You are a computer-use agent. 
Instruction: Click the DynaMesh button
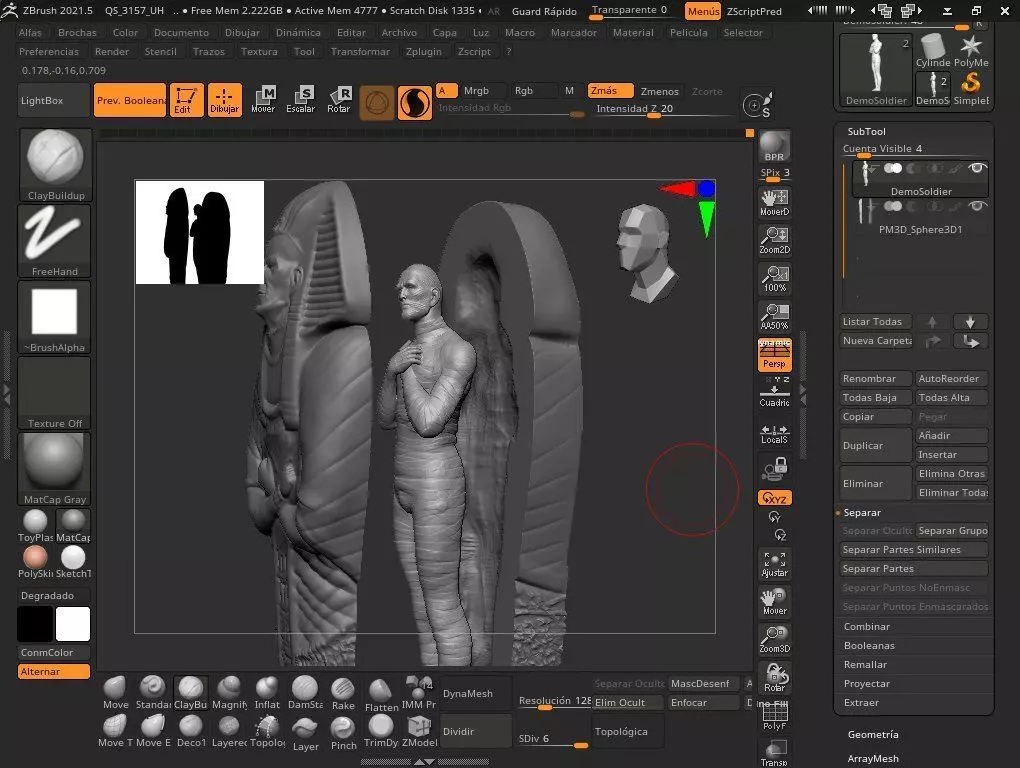pyautogui.click(x=476, y=694)
